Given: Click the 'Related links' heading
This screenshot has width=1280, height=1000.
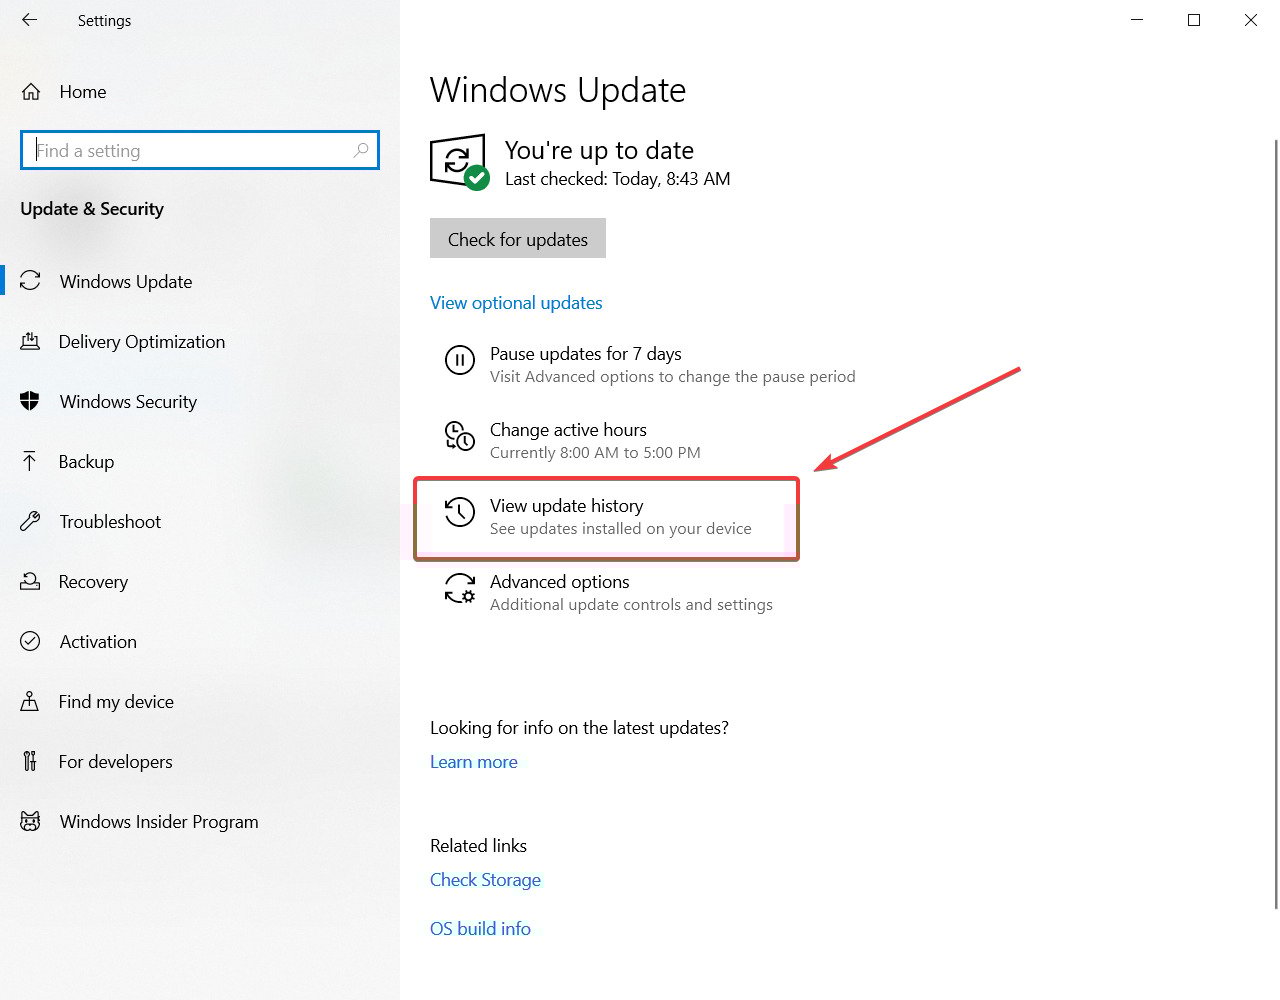Looking at the screenshot, I should pos(478,846).
